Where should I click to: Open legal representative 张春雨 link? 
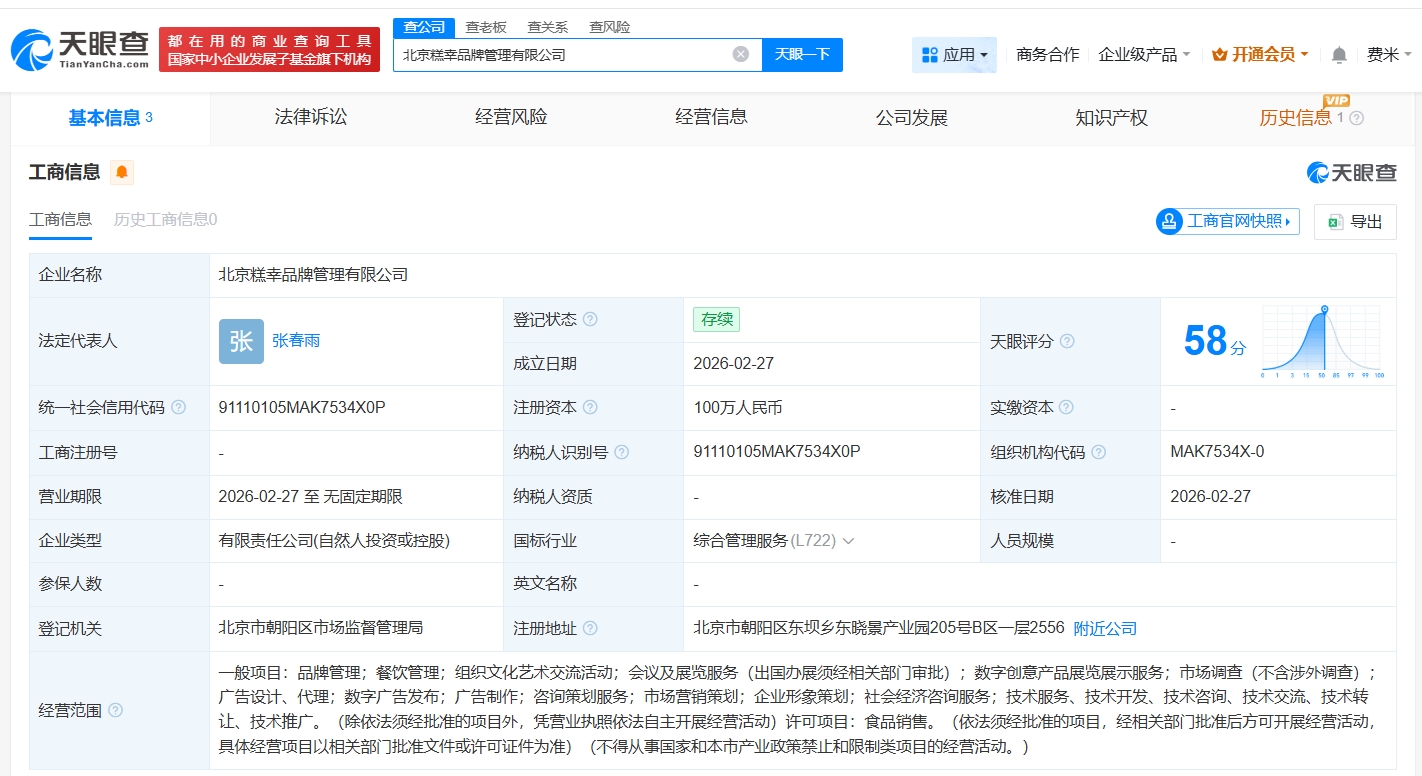pyautogui.click(x=296, y=341)
